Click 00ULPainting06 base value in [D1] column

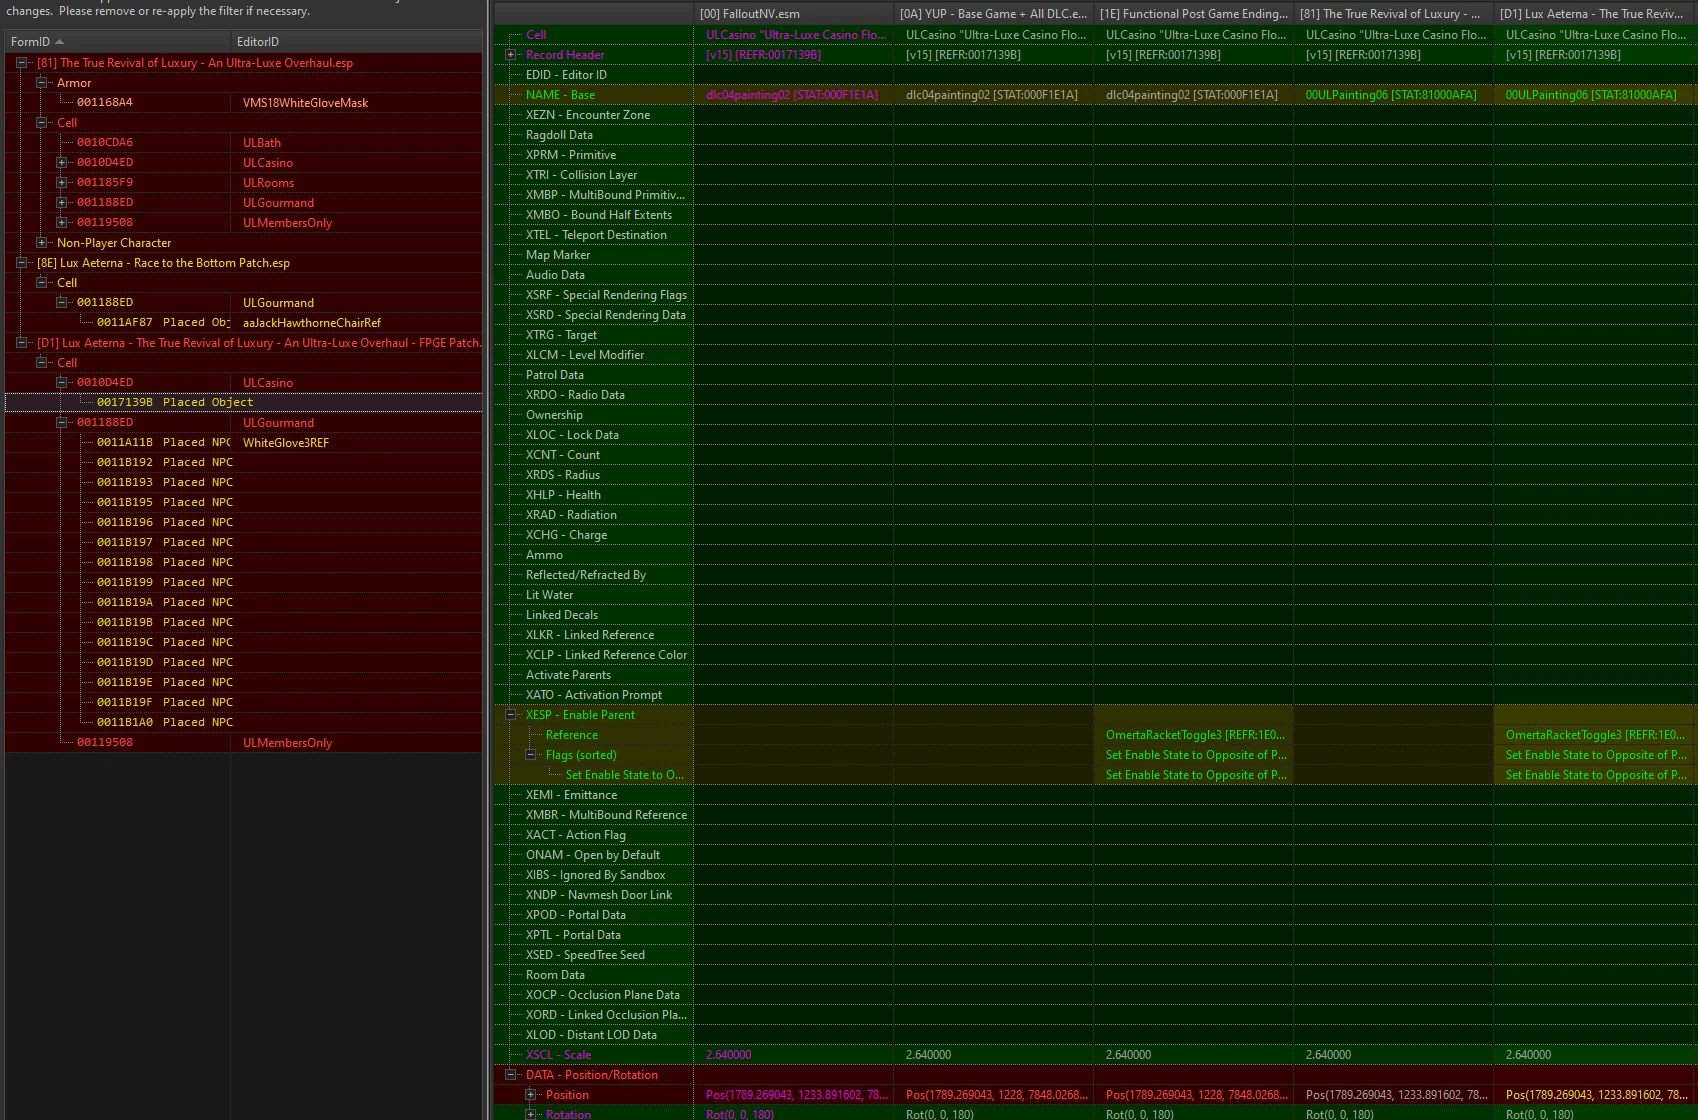coord(1591,95)
